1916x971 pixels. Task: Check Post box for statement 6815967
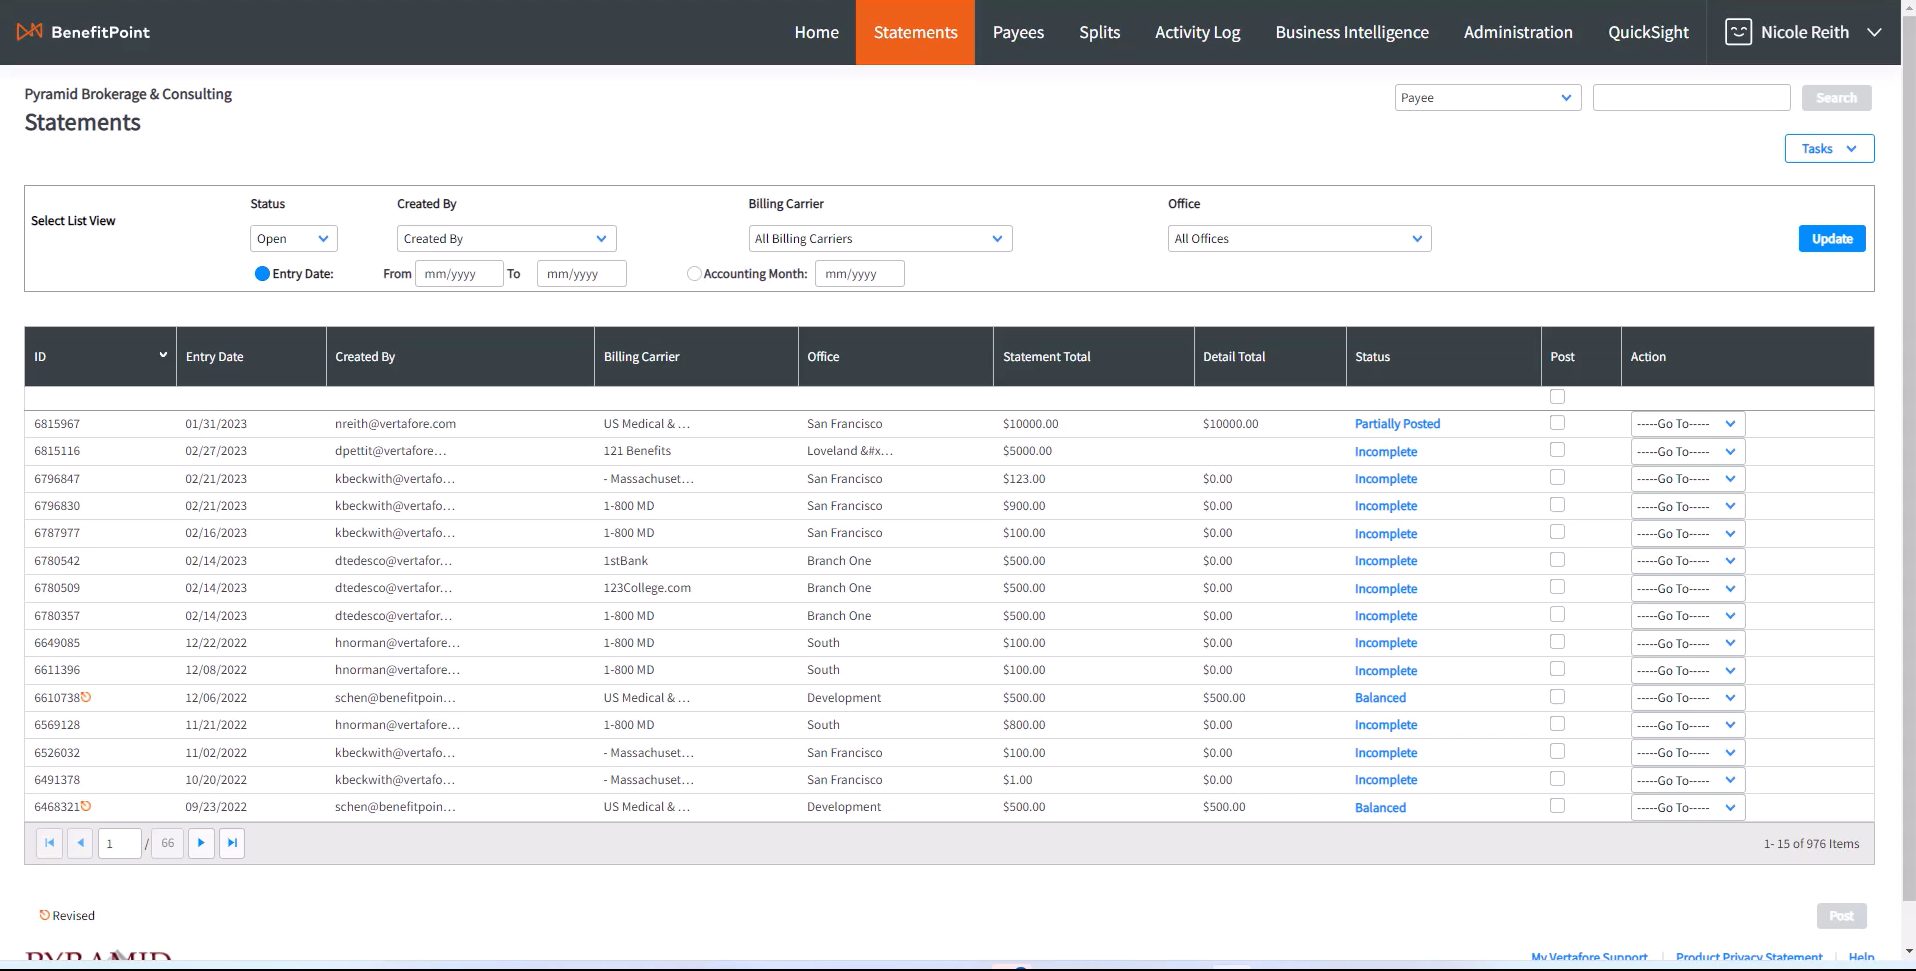tap(1557, 423)
